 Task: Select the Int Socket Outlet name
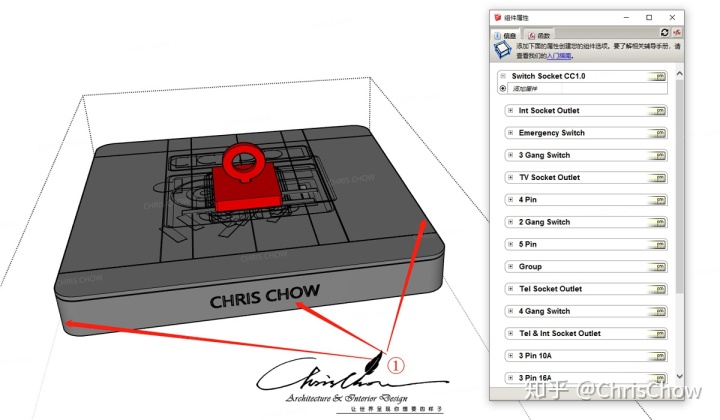[x=549, y=111]
